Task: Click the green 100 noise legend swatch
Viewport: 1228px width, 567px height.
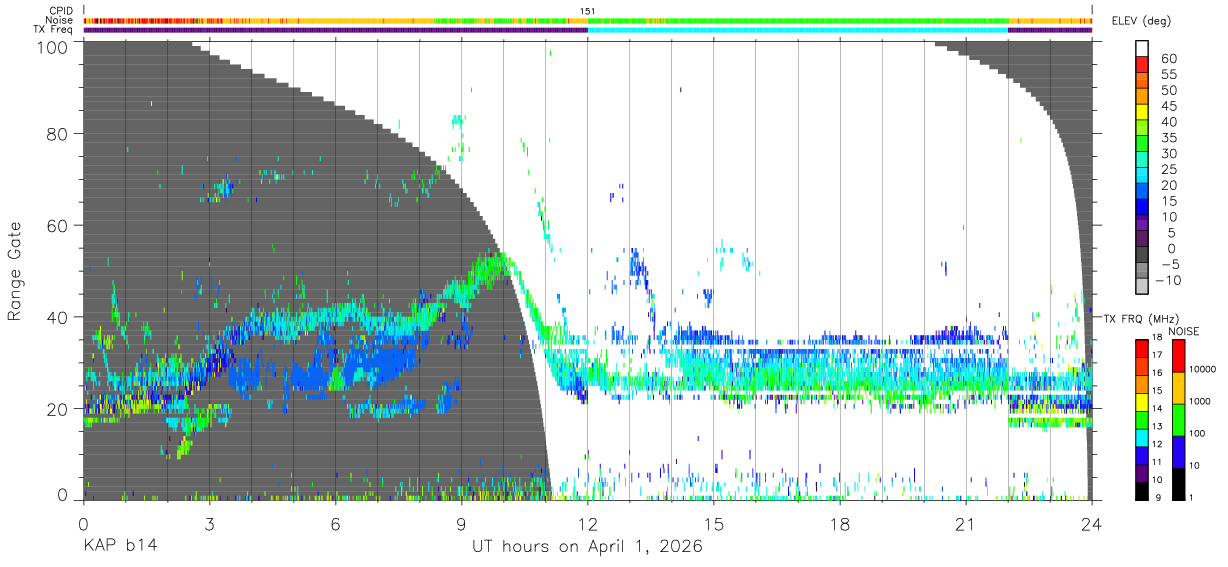Action: coord(1180,419)
